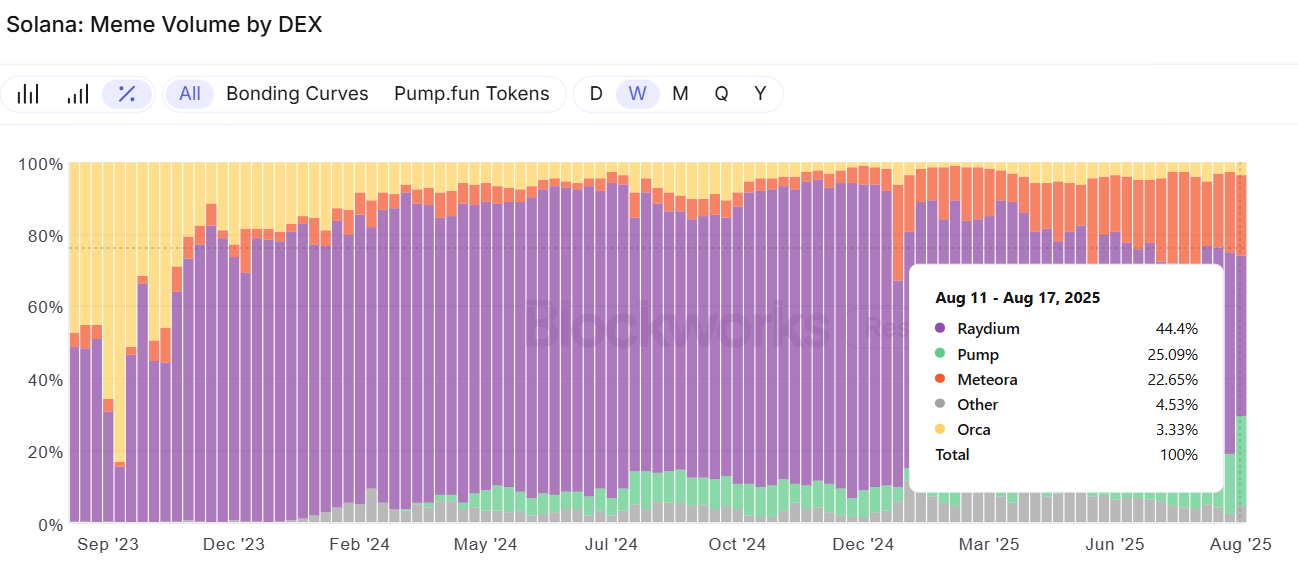Set the interval to weekly (W)
1298x567 pixels.
point(638,94)
